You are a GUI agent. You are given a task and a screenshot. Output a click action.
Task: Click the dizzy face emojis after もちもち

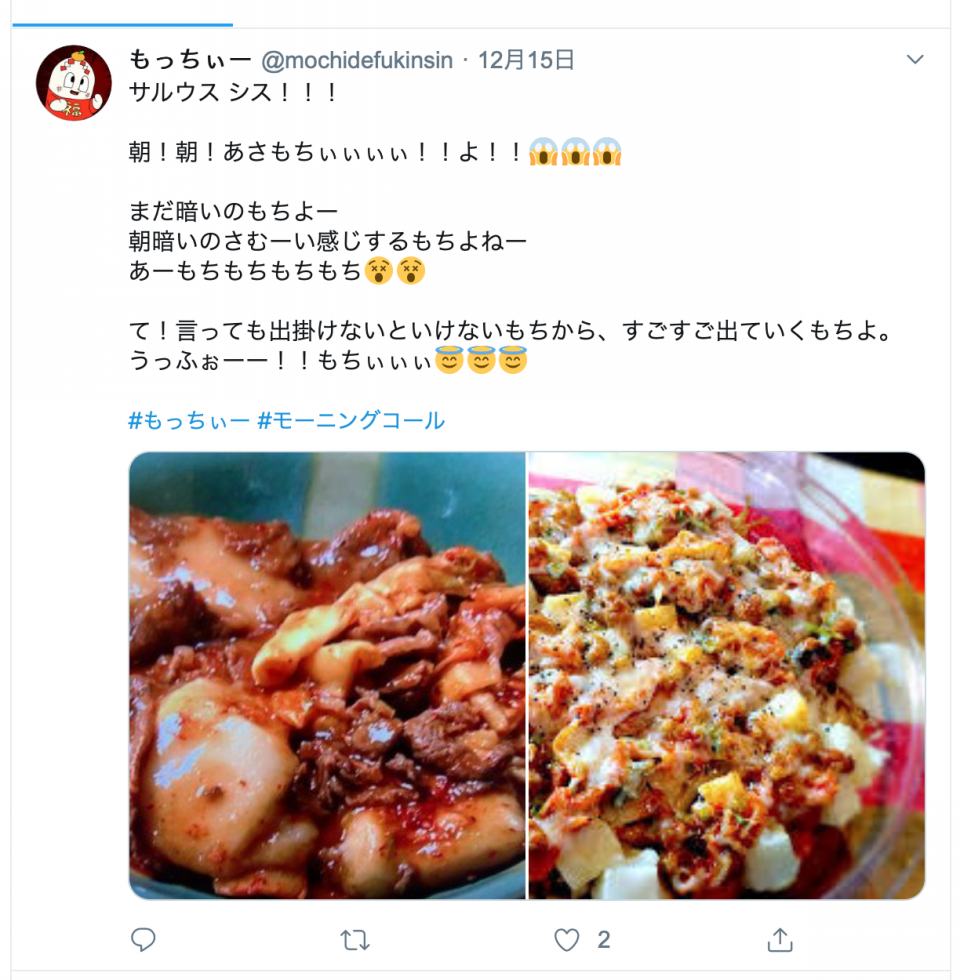[x=395, y=271]
